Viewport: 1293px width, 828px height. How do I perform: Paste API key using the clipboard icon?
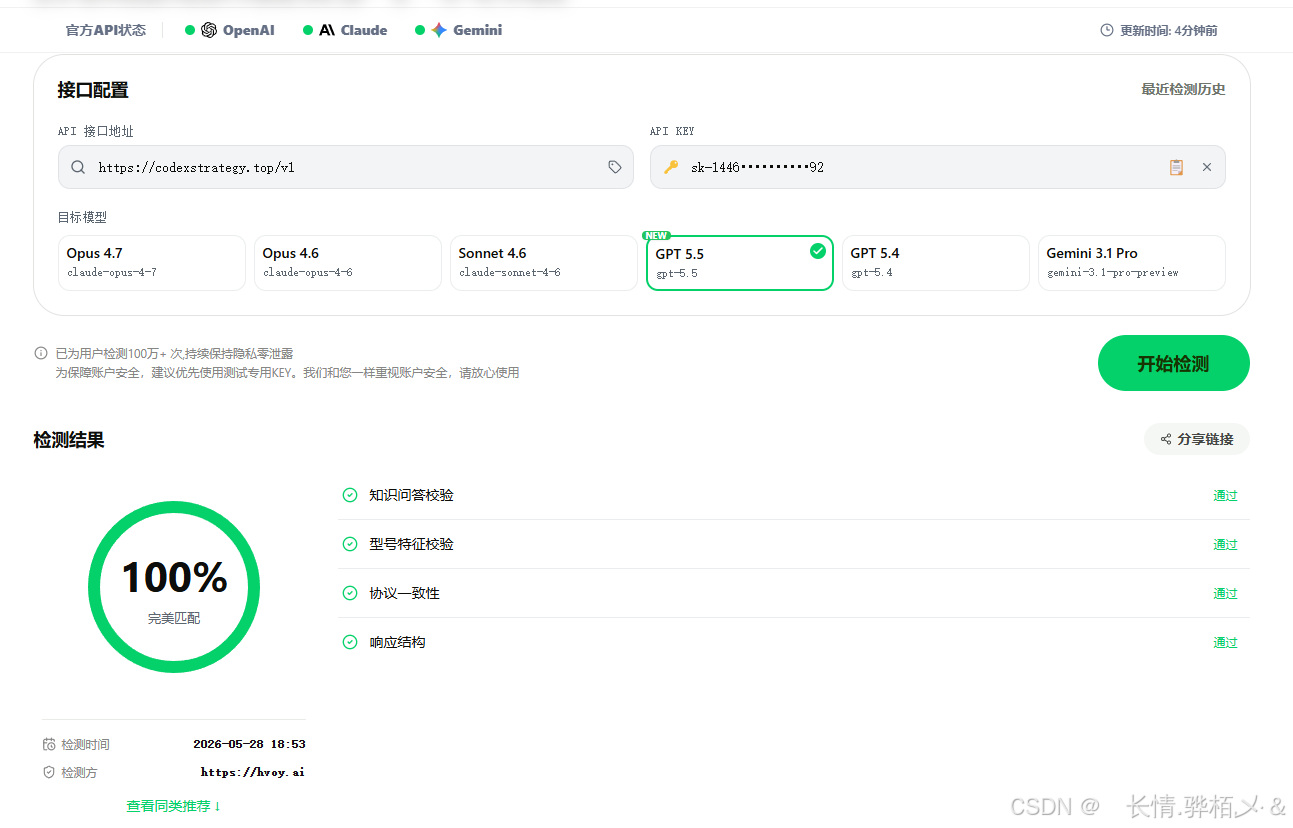(1176, 167)
